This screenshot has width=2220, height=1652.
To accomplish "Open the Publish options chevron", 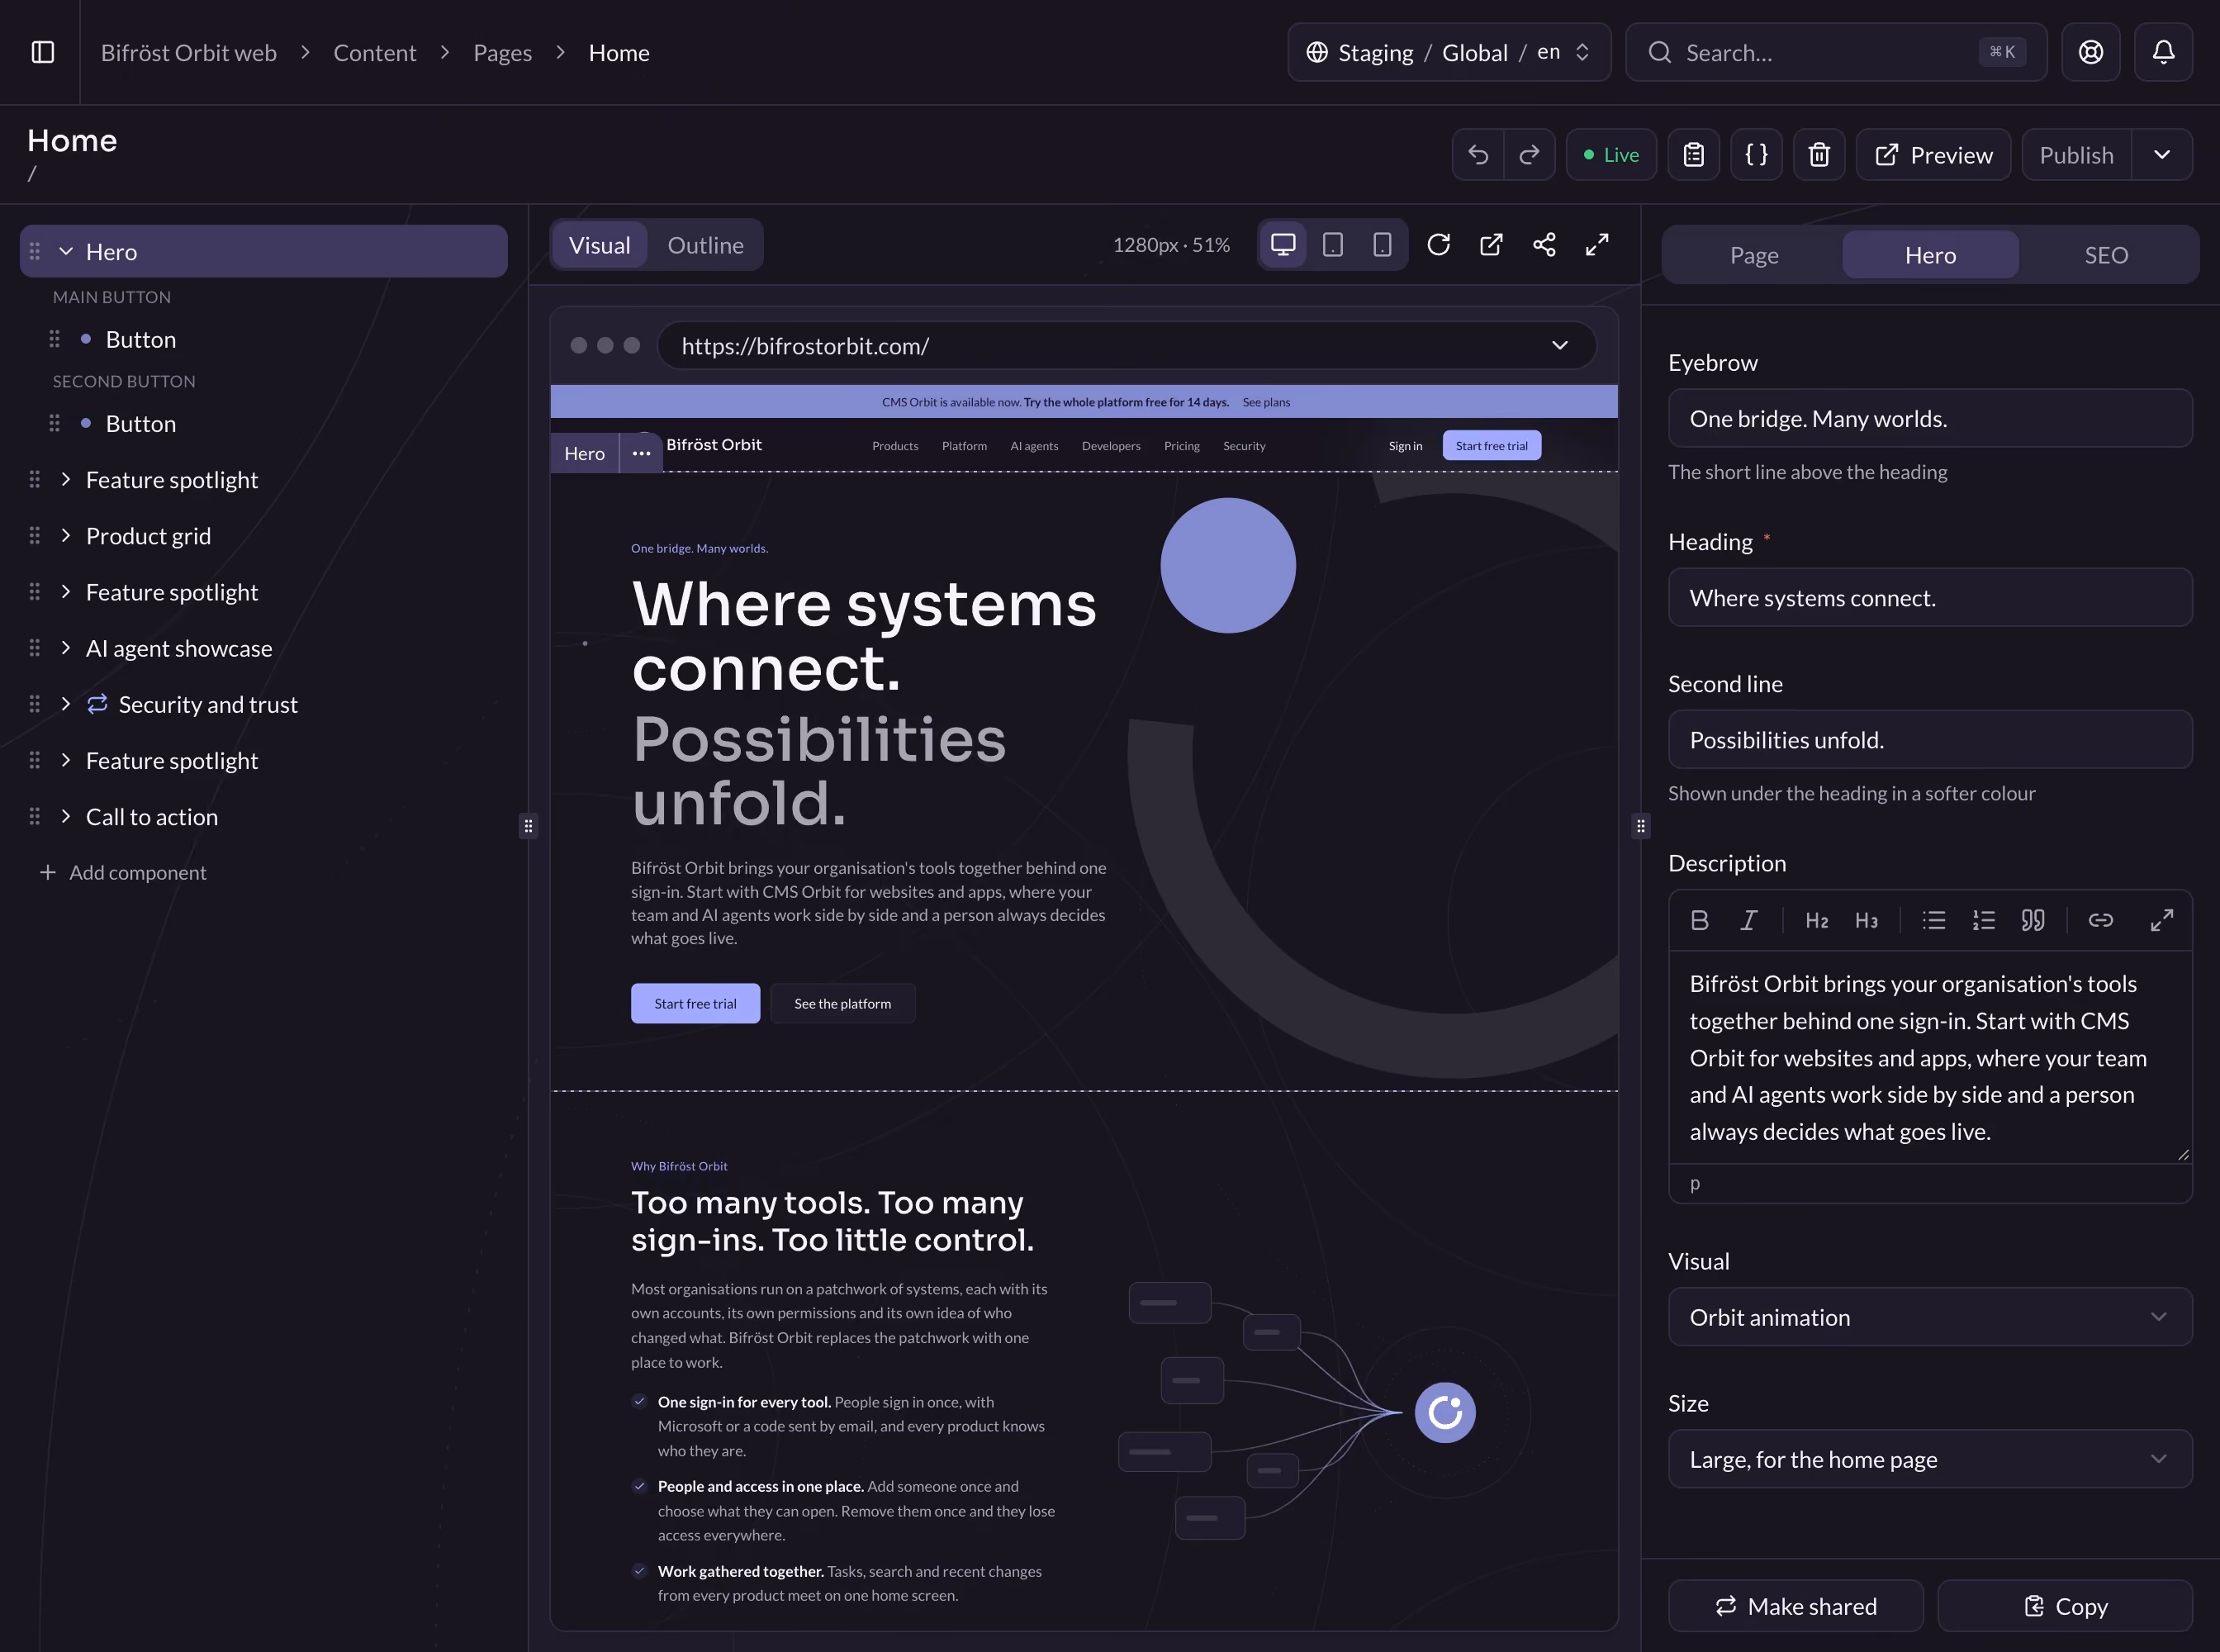I will tap(2162, 155).
